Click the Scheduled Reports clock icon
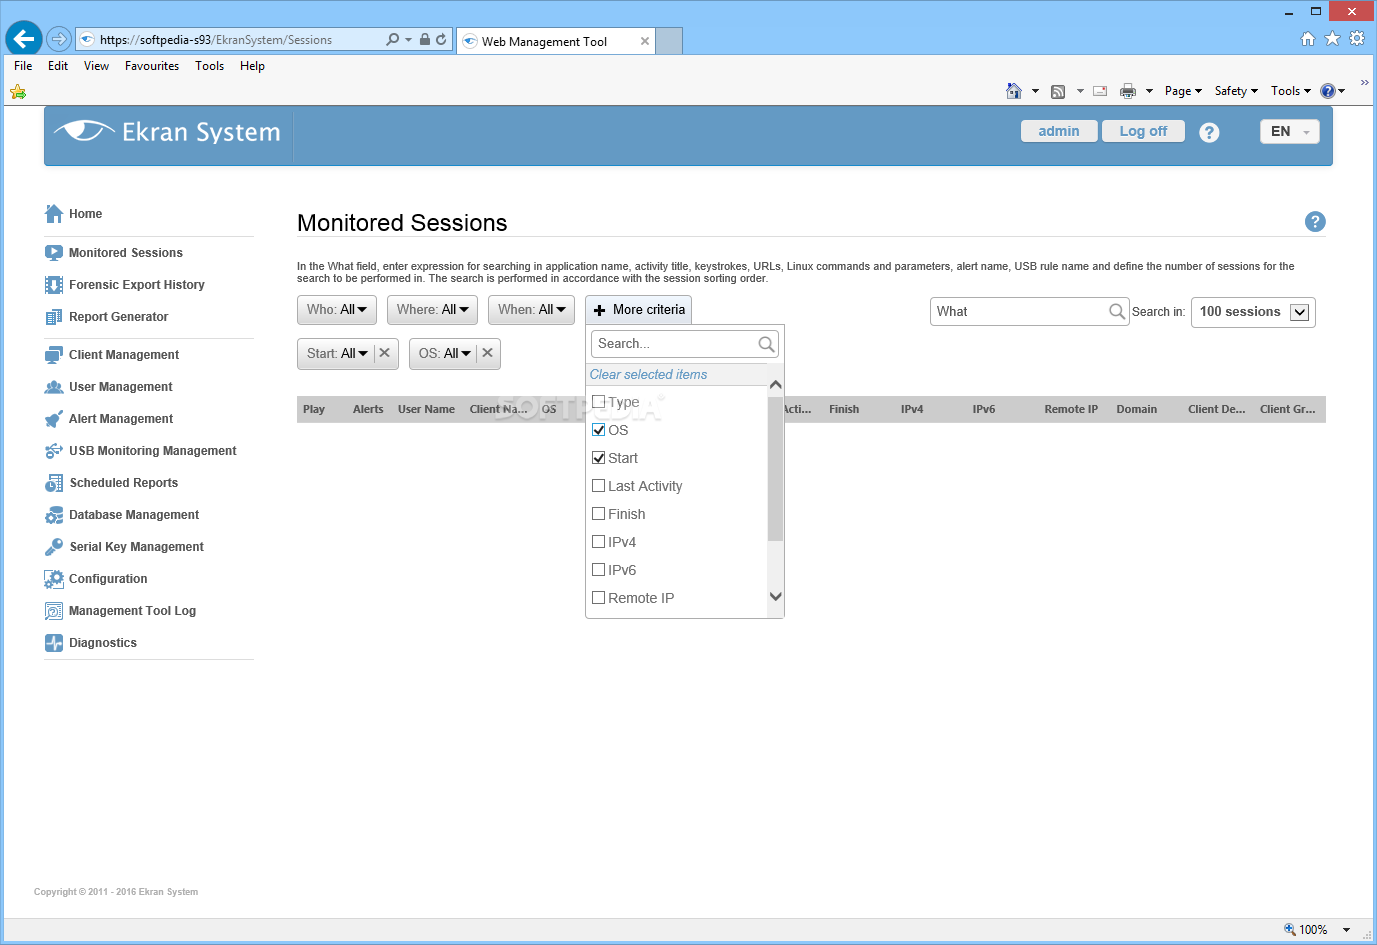This screenshot has width=1377, height=945. click(x=54, y=483)
